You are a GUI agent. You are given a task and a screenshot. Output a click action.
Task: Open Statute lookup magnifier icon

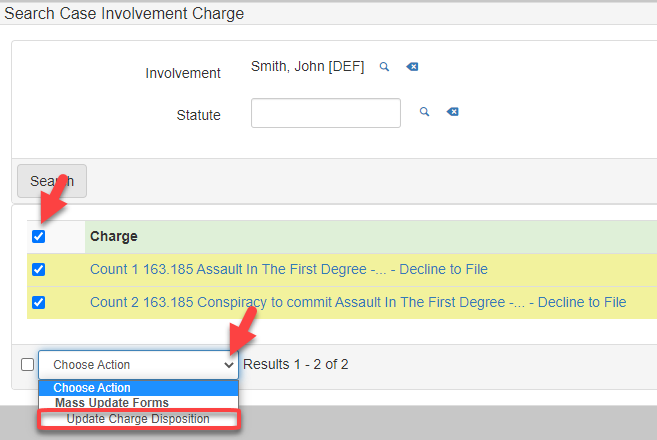[424, 112]
